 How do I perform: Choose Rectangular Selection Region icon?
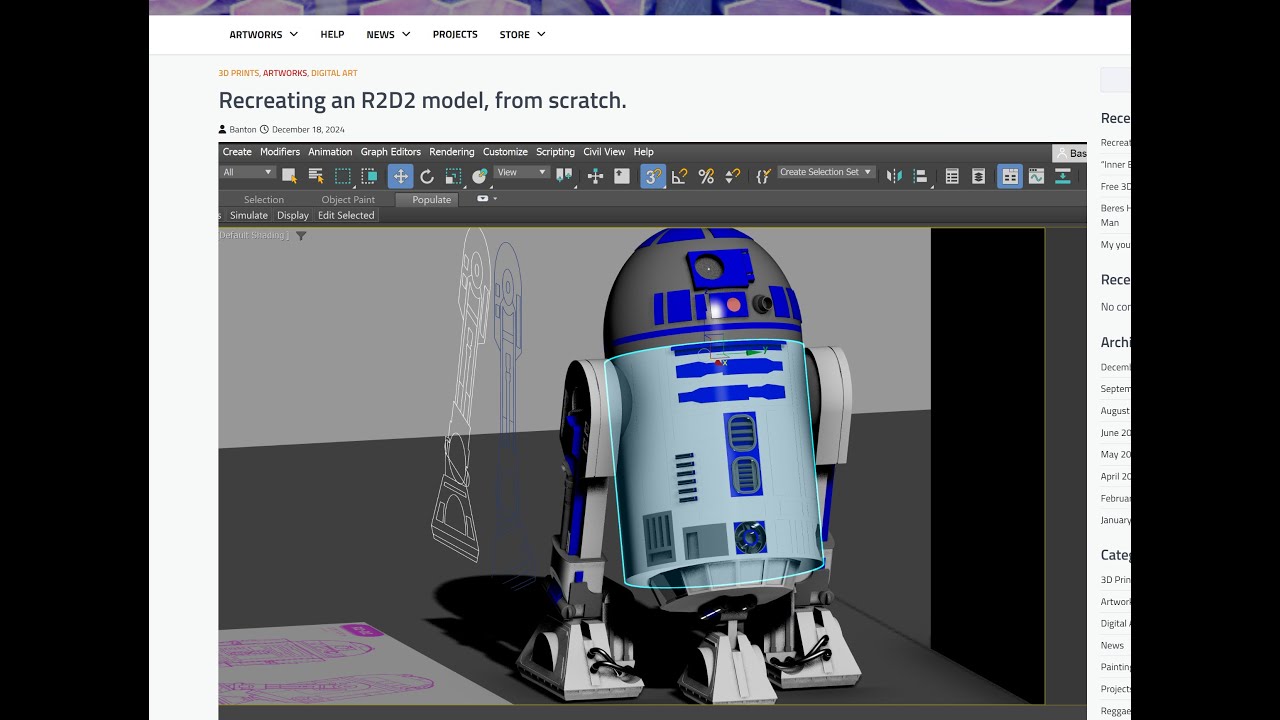[x=343, y=176]
